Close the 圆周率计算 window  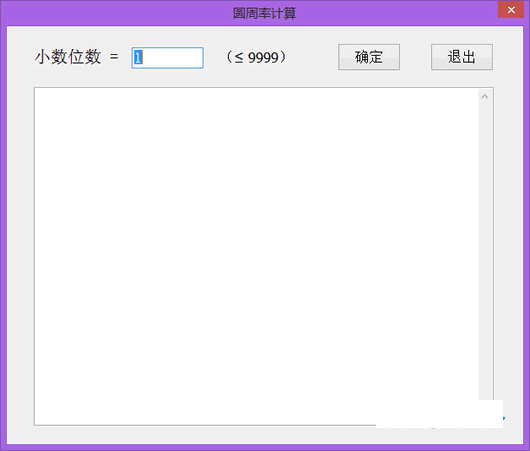(511, 9)
